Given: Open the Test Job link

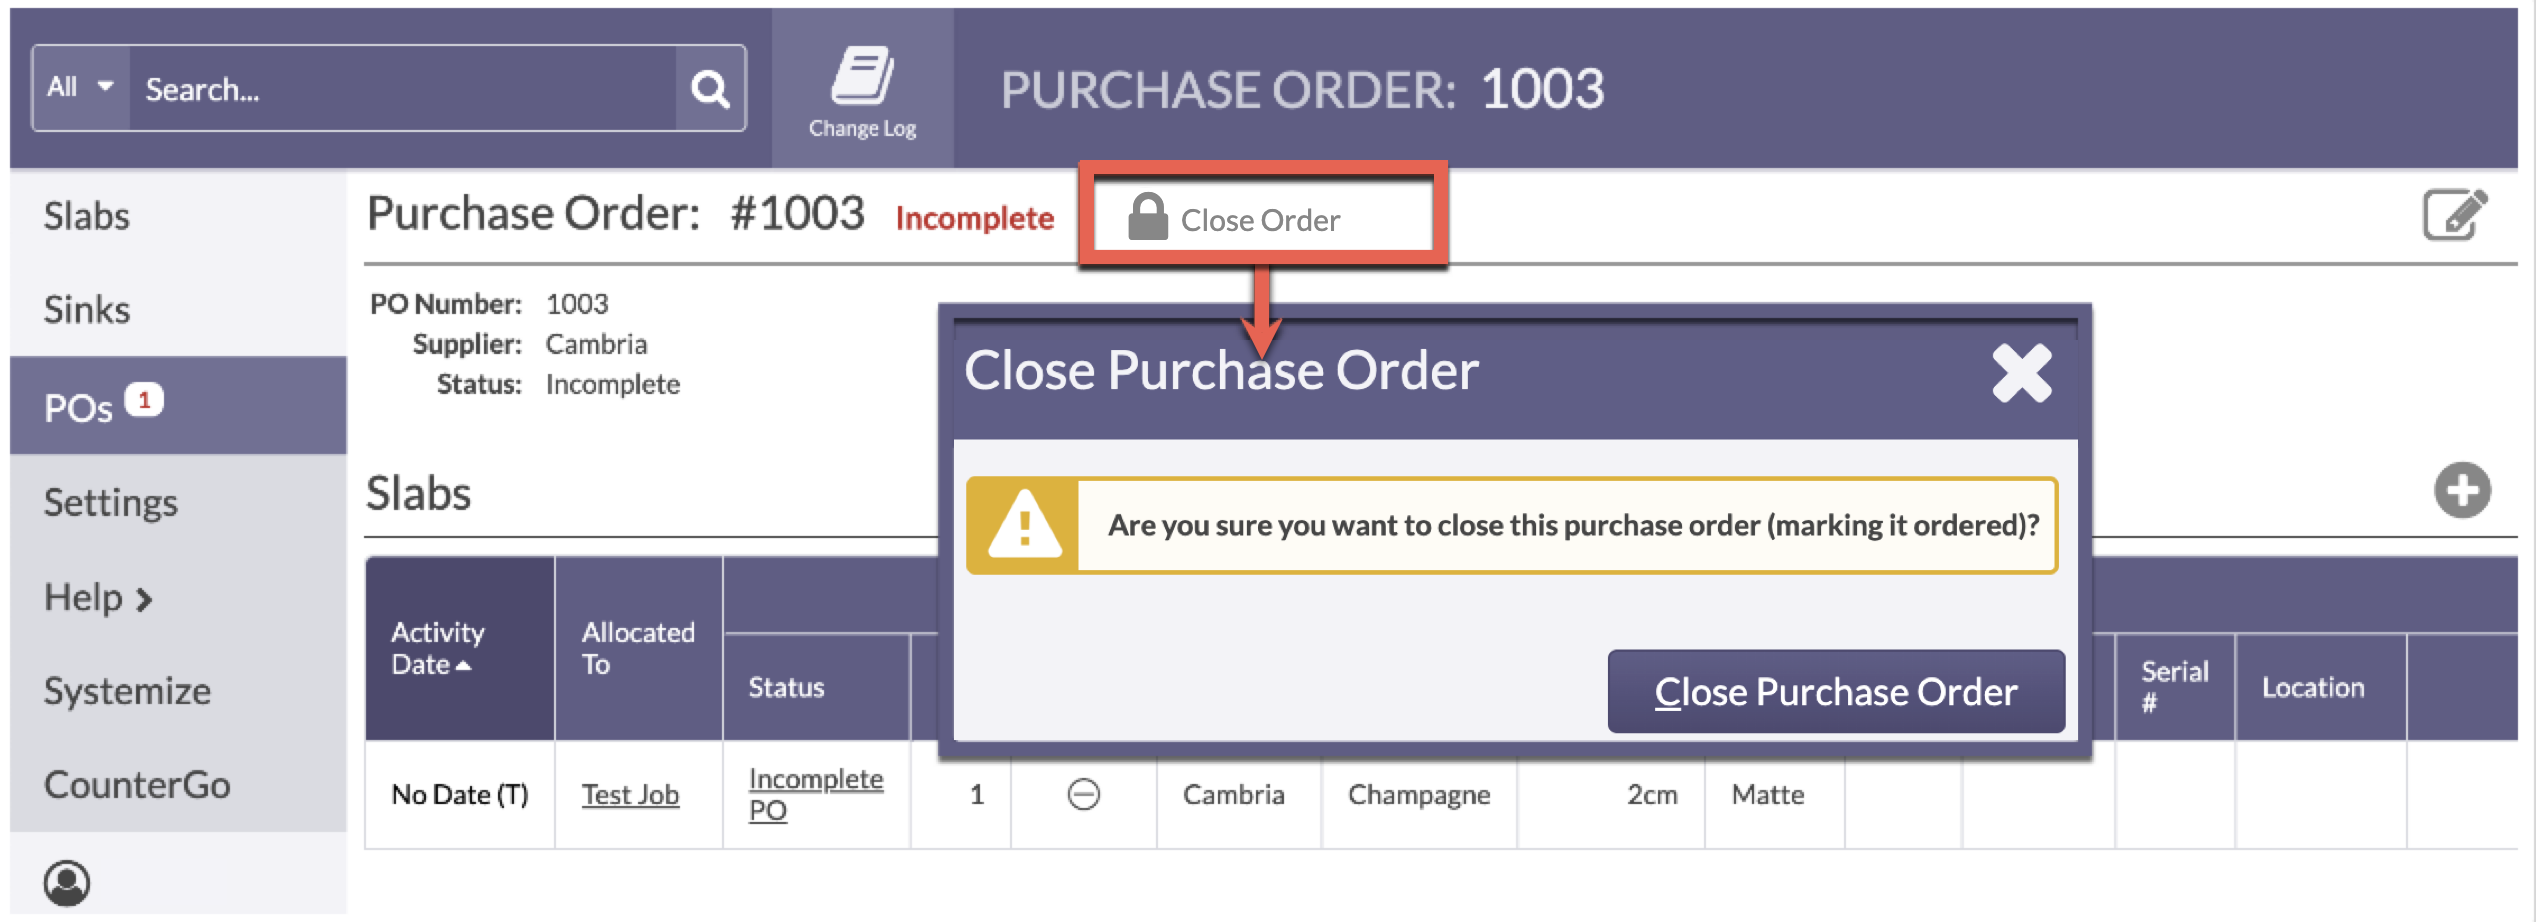Looking at the screenshot, I should point(630,795).
